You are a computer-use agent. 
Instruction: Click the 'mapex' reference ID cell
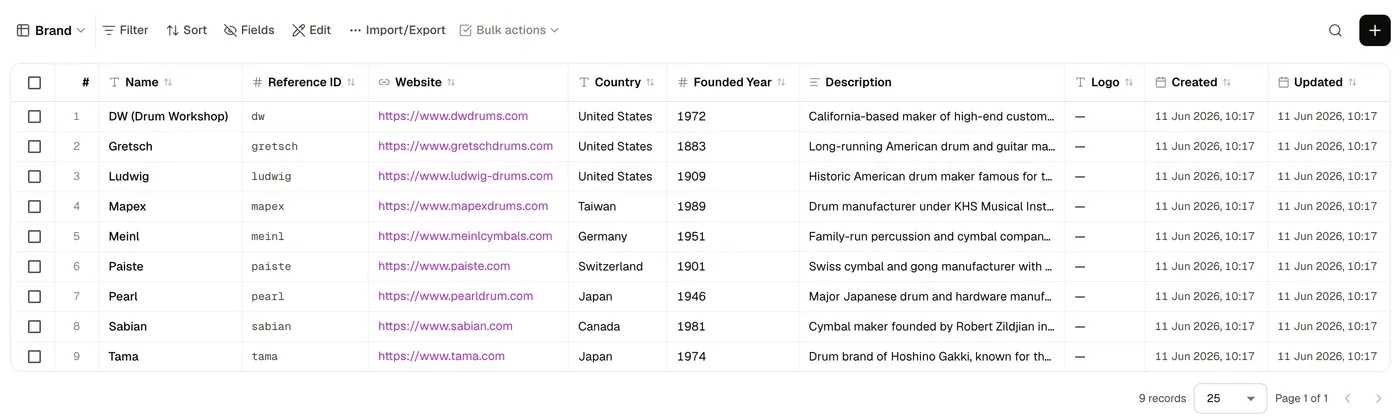coord(305,206)
